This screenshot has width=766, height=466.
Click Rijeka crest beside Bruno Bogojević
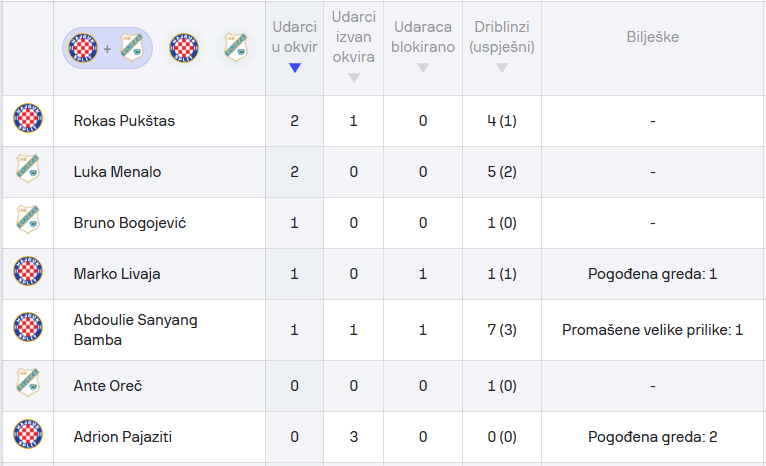[28, 219]
